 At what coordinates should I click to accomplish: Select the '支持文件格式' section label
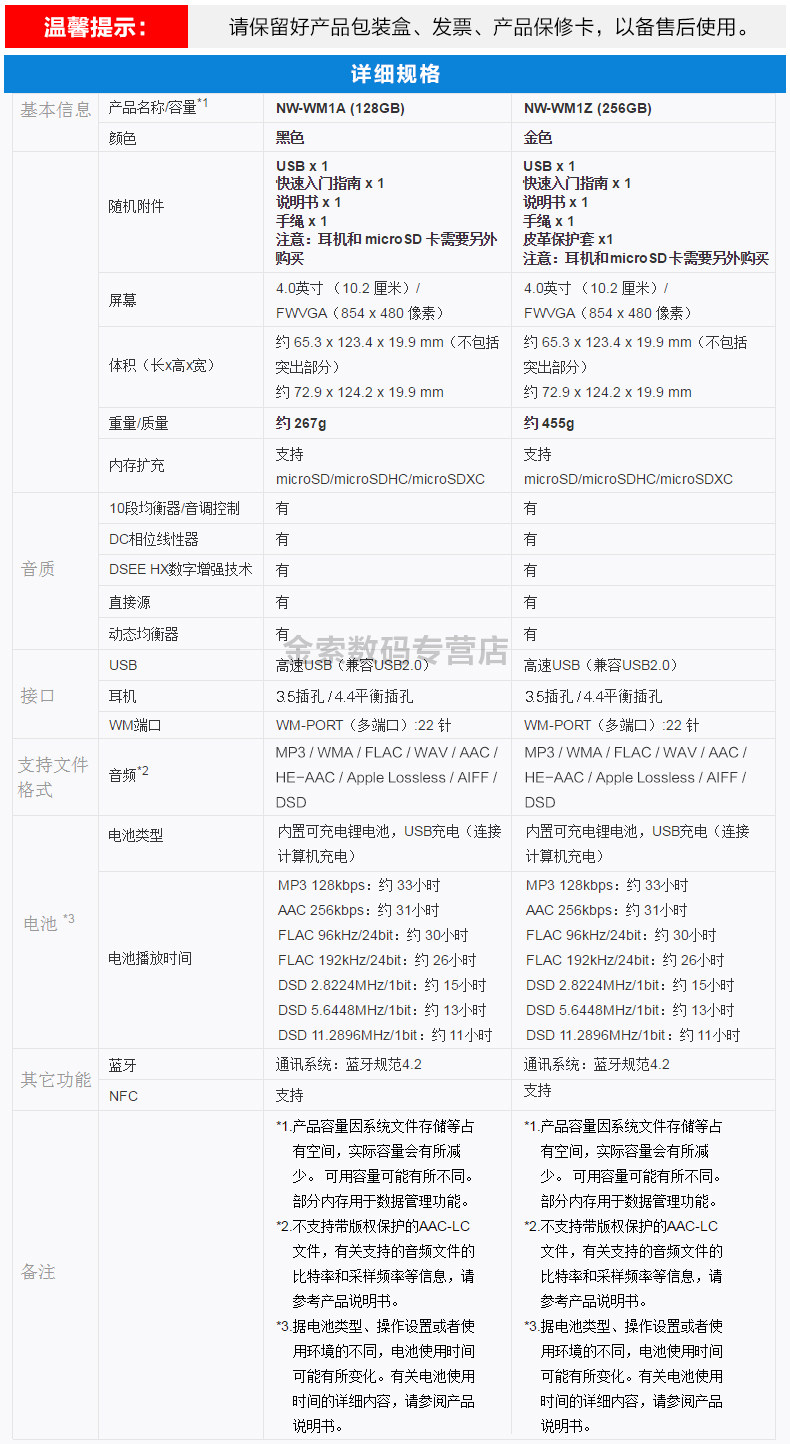coord(54,777)
